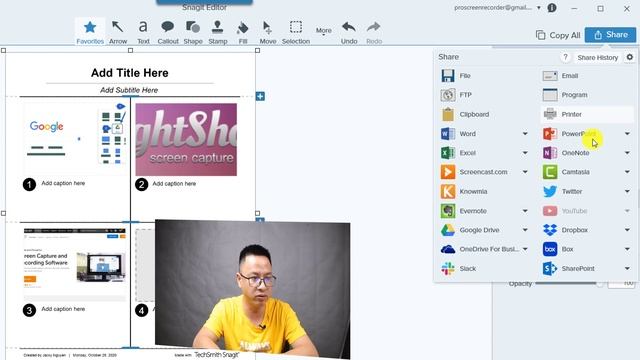
Task: Share to Program
Action: click(565, 95)
